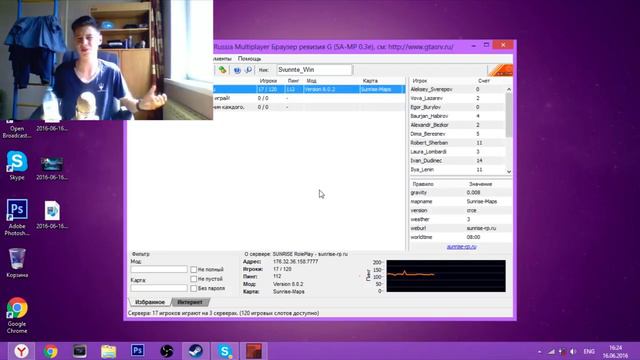
Task: Open Adobe Photoshop desktop shortcut
Action: point(17,217)
